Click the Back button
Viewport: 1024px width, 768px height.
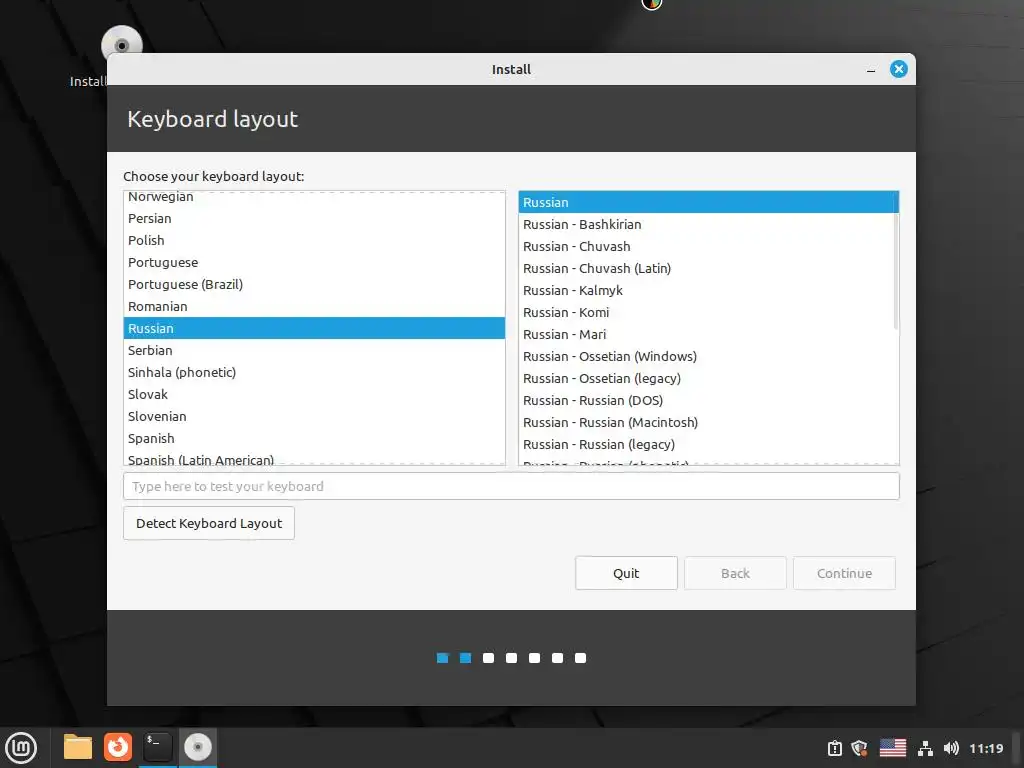[x=735, y=573]
